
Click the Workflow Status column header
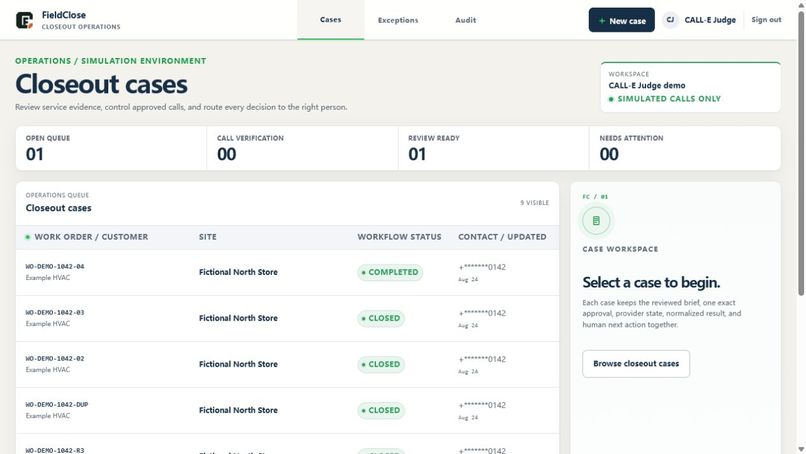coord(399,237)
